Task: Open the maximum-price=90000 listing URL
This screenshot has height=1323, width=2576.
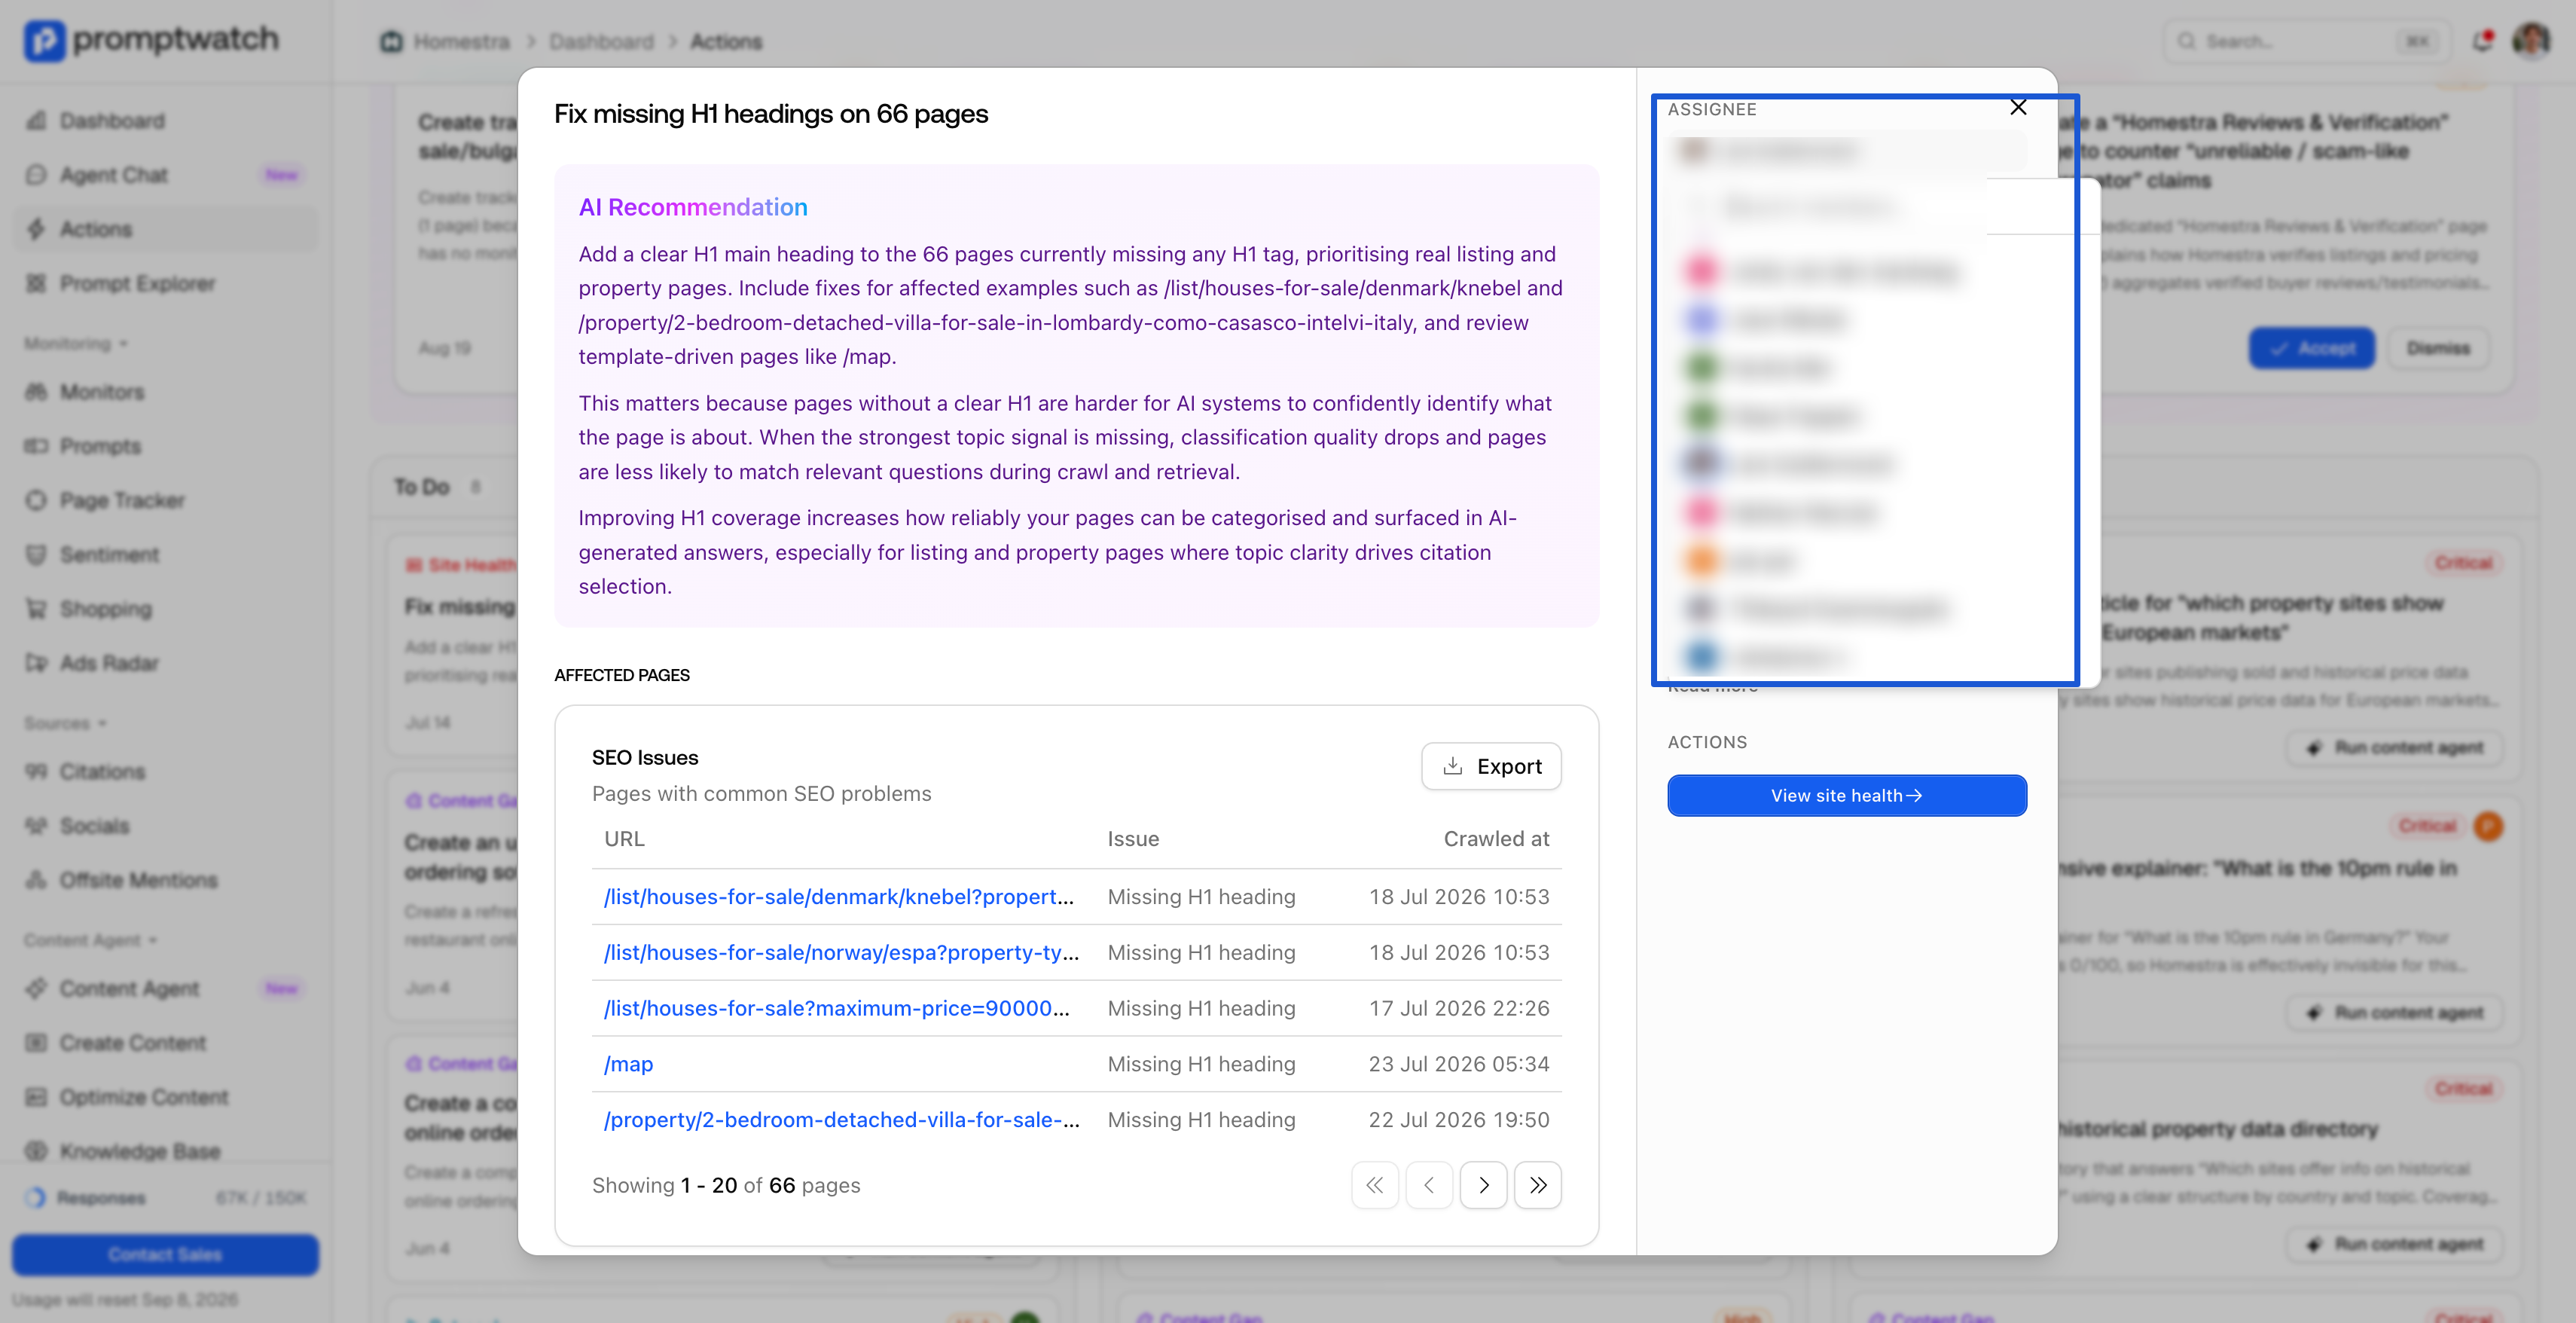Action: [x=836, y=1008]
